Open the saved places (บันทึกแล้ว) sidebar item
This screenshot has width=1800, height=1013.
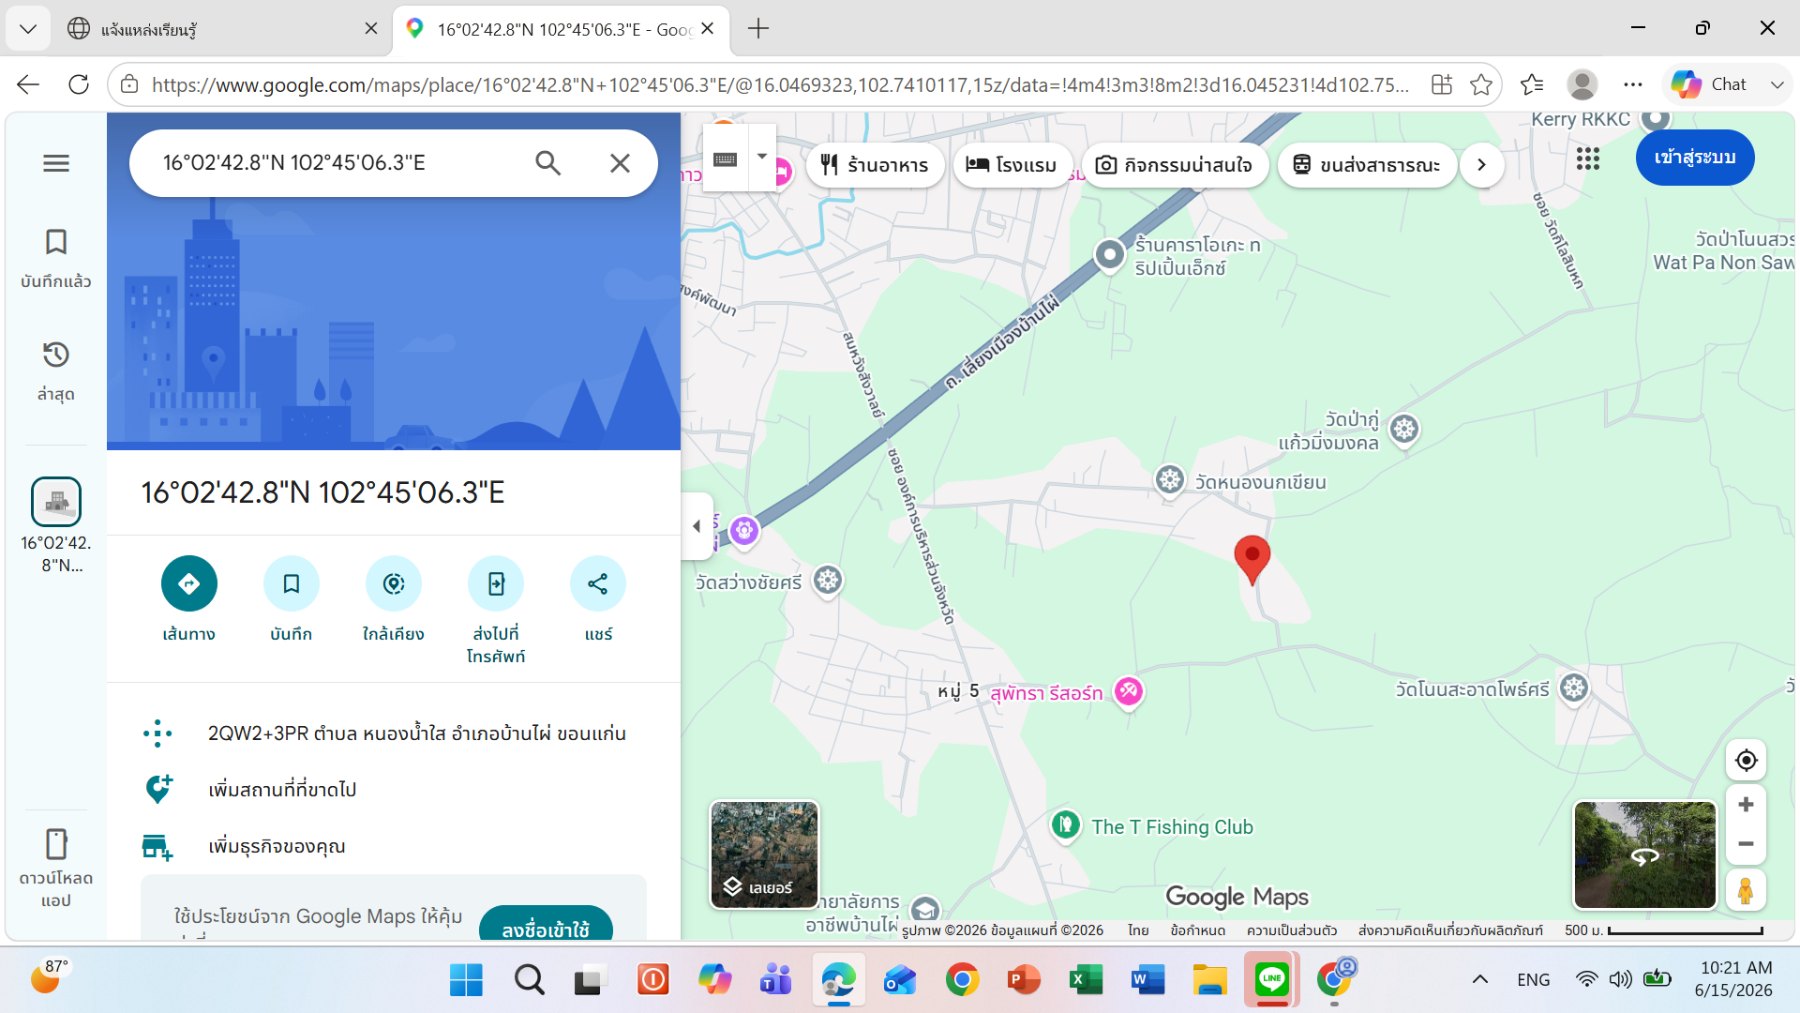[x=56, y=258]
